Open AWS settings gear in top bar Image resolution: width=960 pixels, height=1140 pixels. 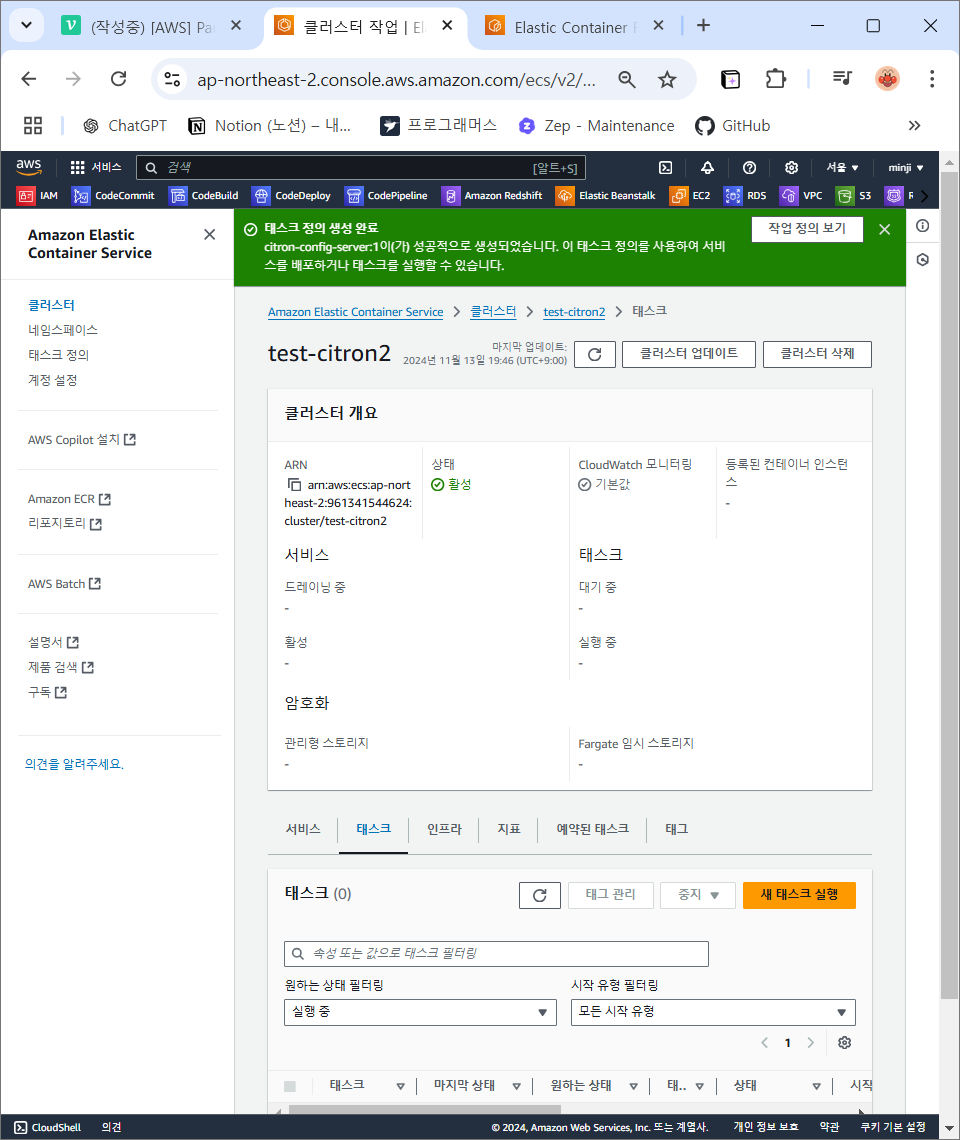pyautogui.click(x=791, y=167)
